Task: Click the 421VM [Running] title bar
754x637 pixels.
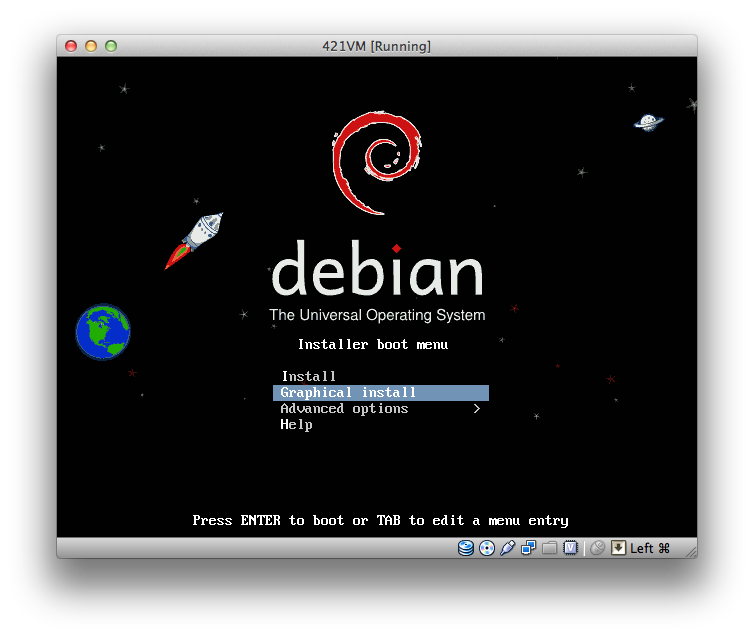Action: click(377, 46)
